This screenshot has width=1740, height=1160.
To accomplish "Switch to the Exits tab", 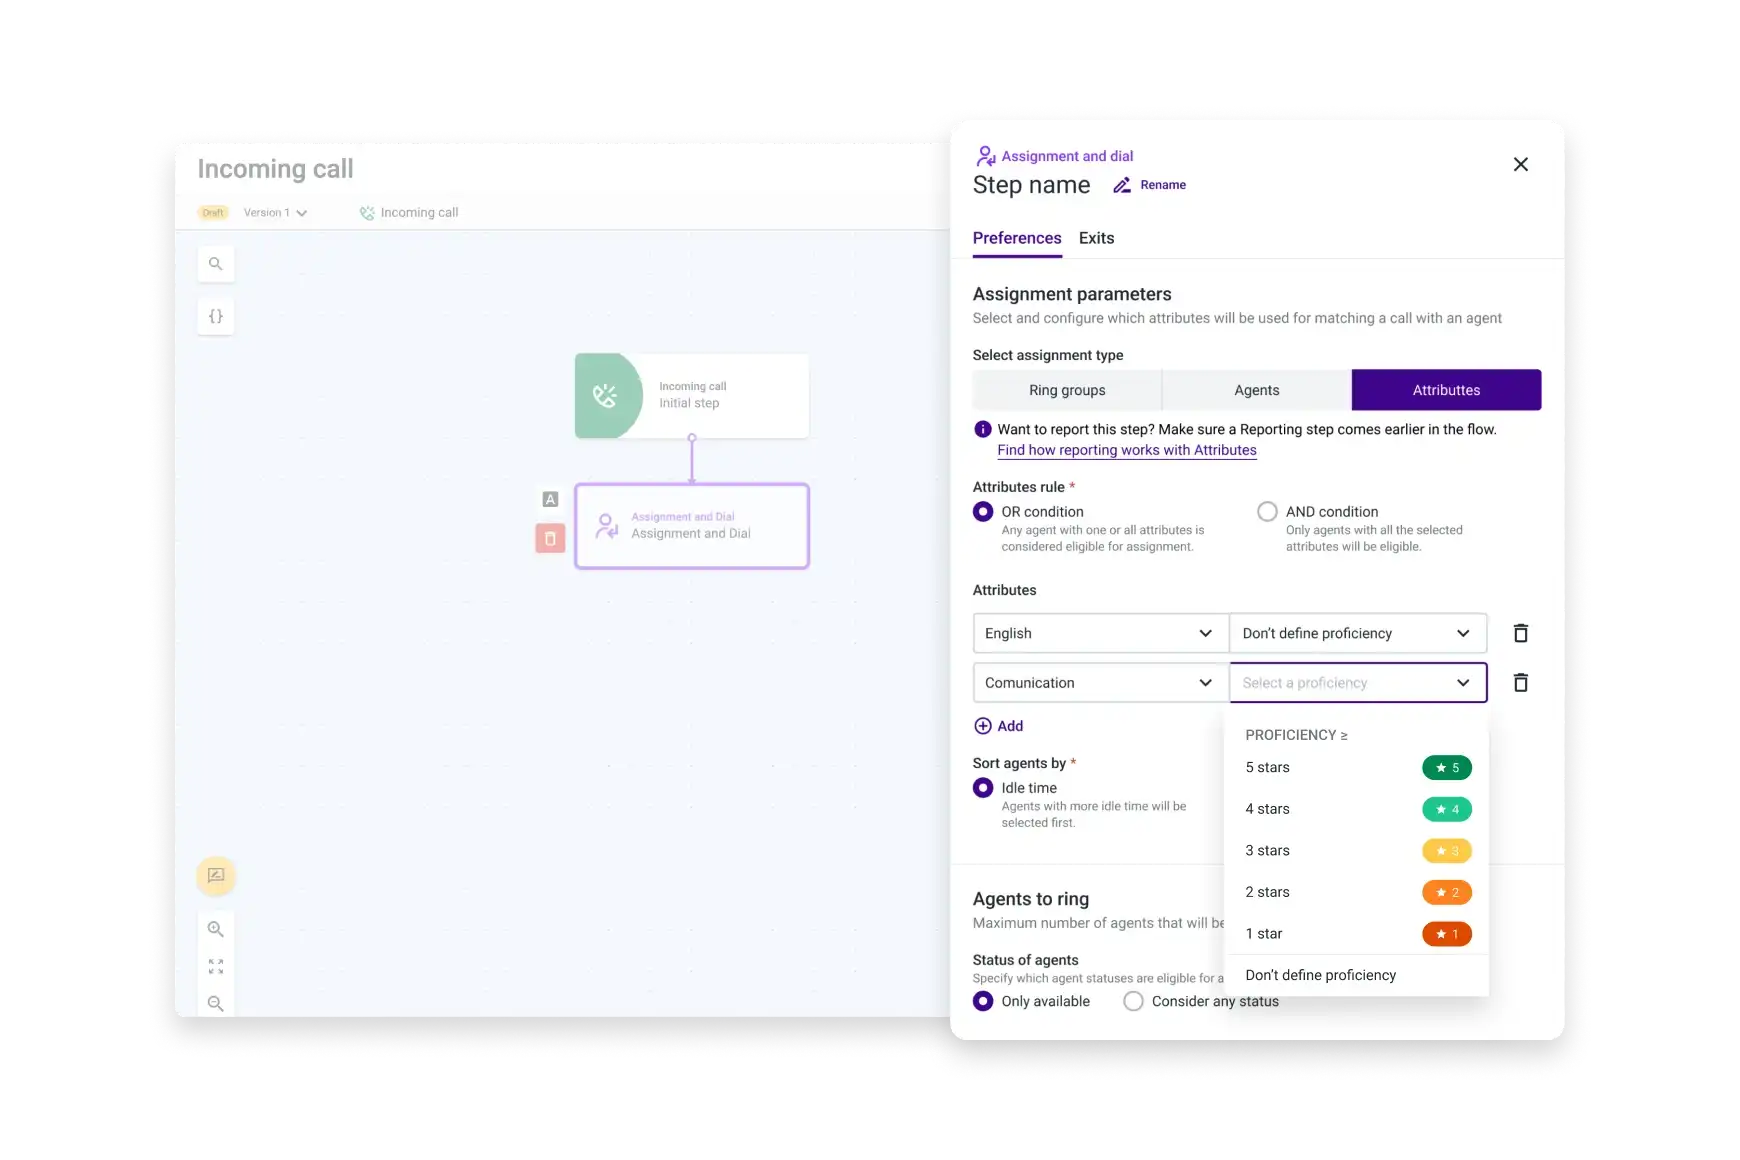I will point(1096,238).
